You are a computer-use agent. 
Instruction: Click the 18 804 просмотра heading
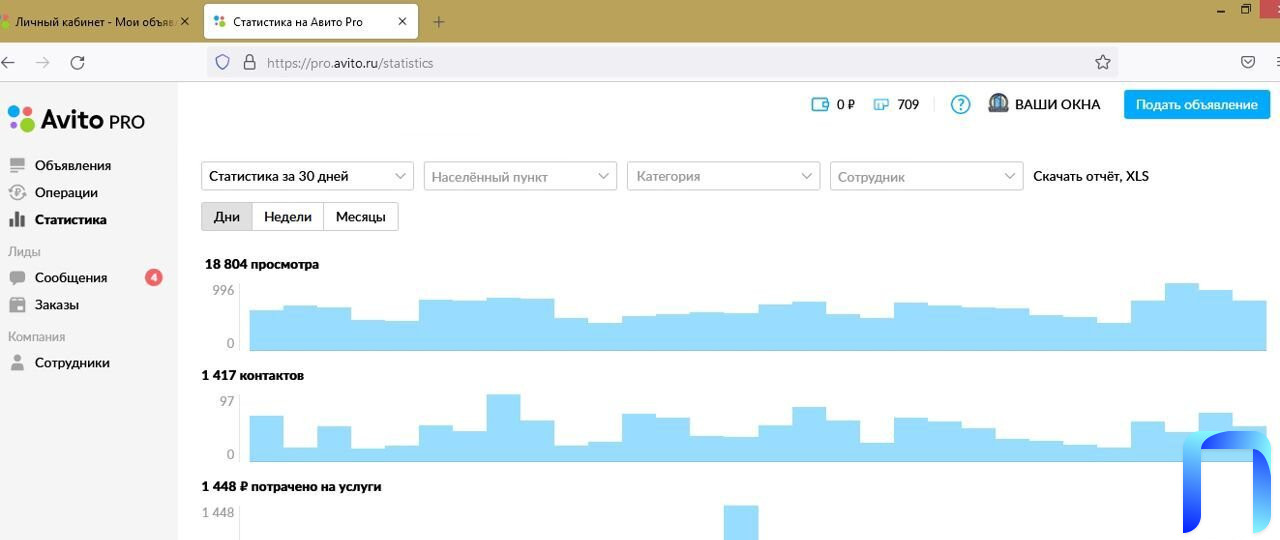pos(262,265)
